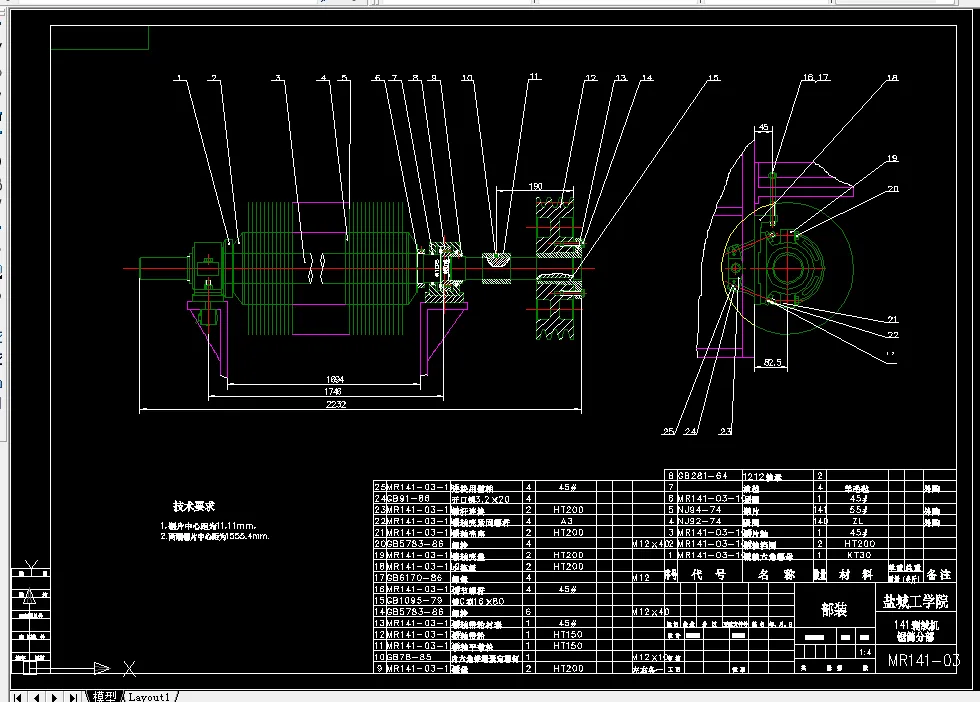Select the 材料 column header
The image size is (980, 702).
tap(856, 574)
